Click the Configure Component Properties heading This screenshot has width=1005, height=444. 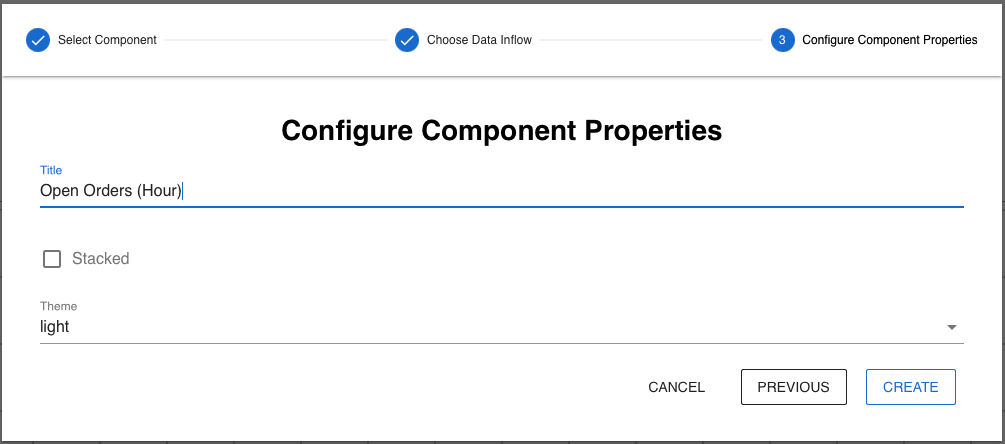502,131
